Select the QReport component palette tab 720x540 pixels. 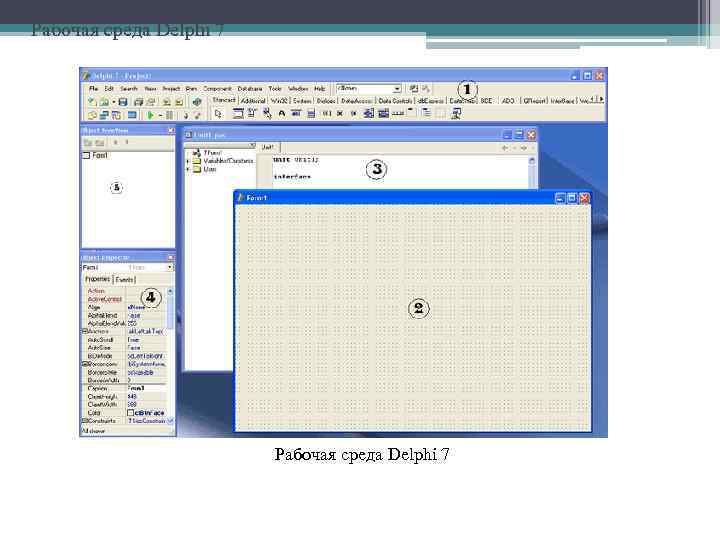[534, 101]
